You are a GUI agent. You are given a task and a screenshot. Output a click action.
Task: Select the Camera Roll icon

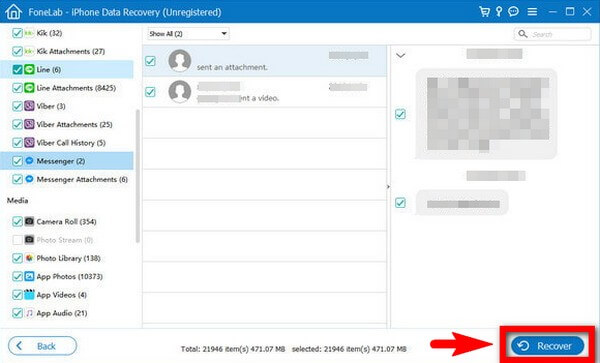point(29,221)
